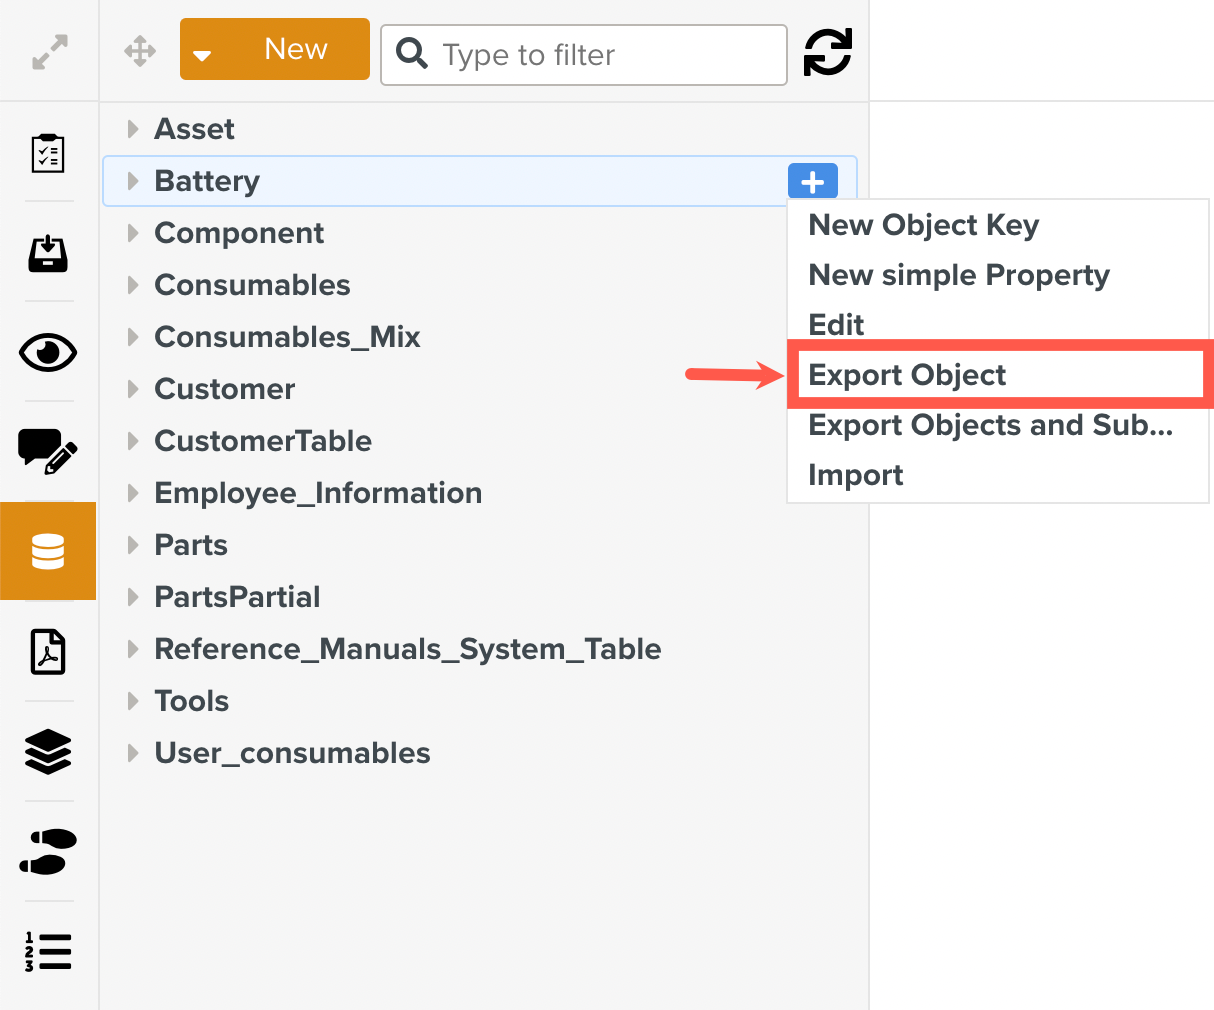
Task: Choose Export Object menu entry
Action: (x=907, y=375)
